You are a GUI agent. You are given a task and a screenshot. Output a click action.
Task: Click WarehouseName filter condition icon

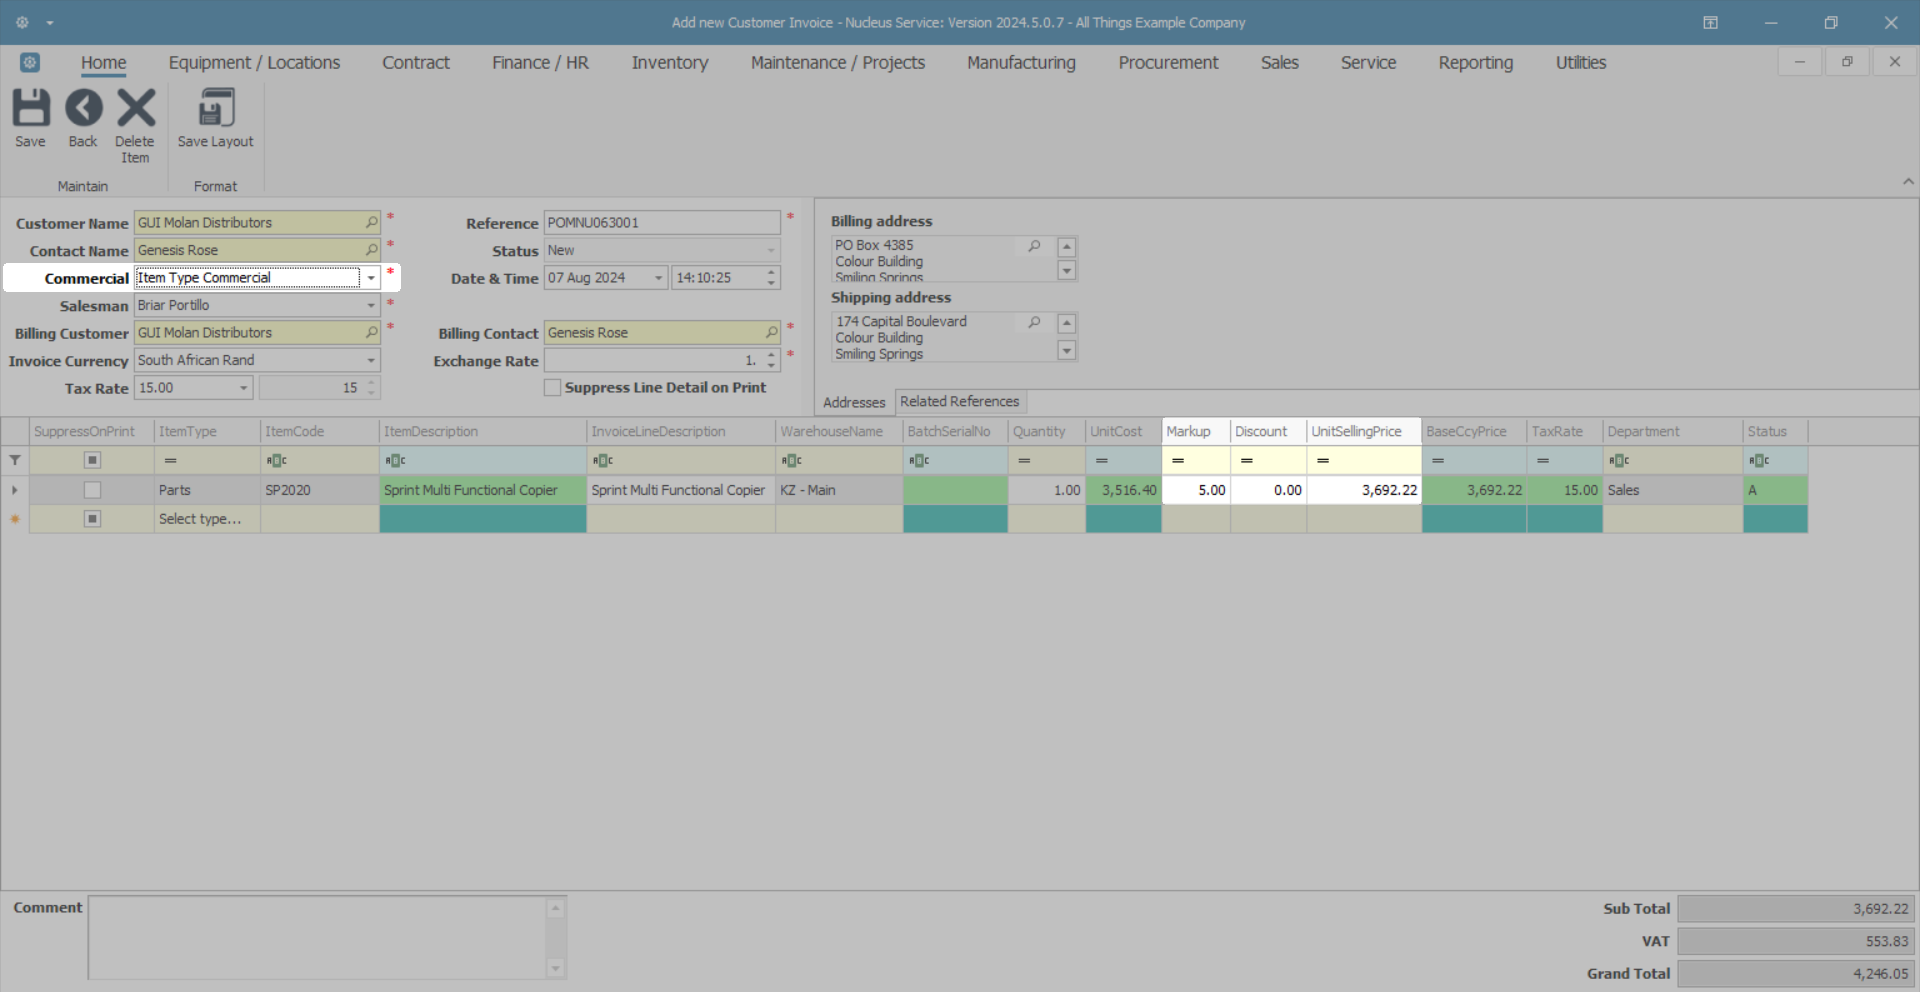click(791, 460)
